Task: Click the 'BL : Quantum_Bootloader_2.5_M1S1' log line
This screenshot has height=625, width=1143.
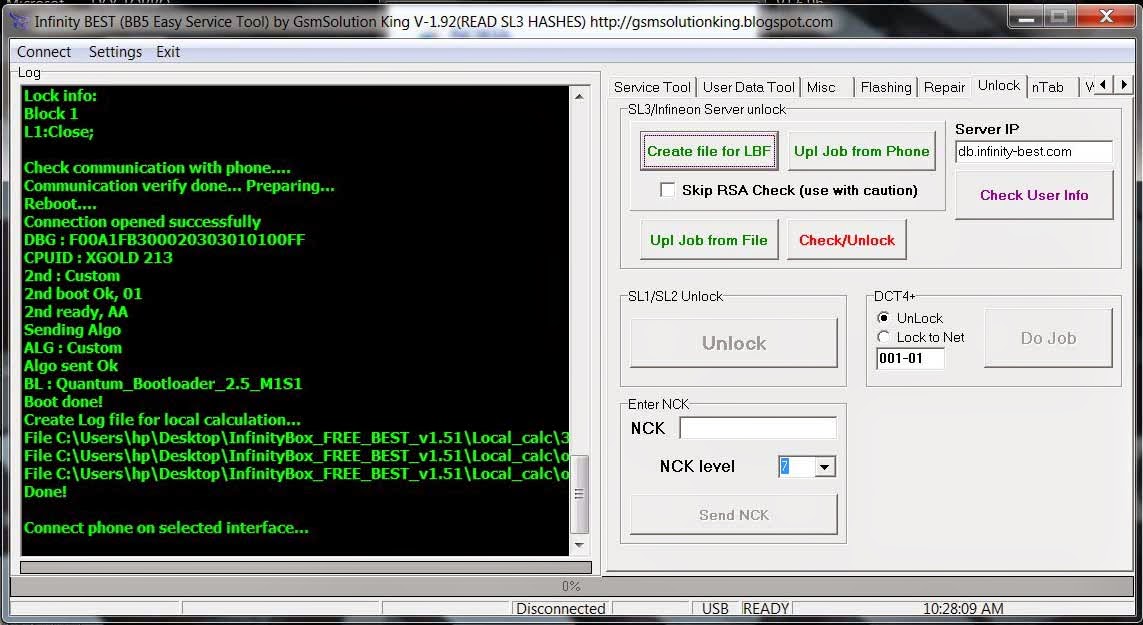Action: [x=163, y=384]
